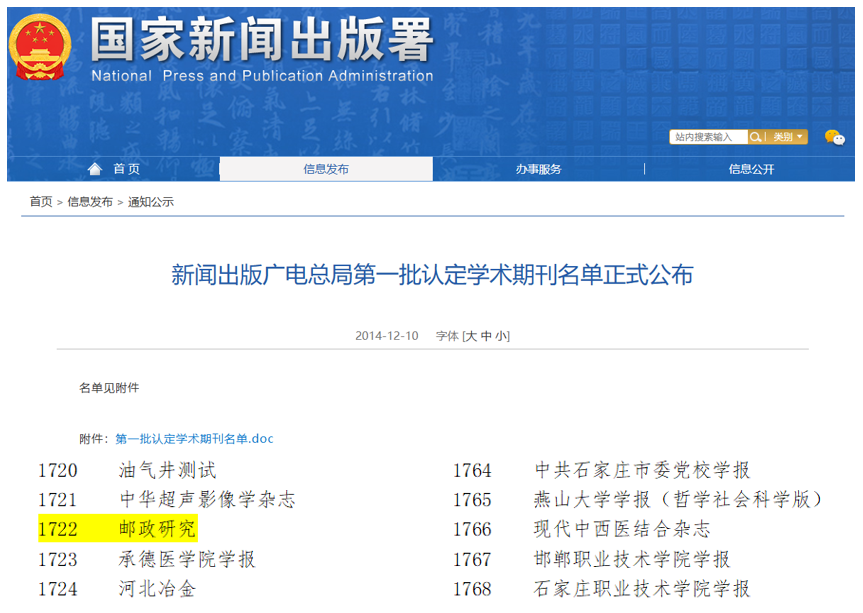Open the WeChat chat bubble icon
Image resolution: width=863 pixels, height=613 pixels.
coord(834,137)
